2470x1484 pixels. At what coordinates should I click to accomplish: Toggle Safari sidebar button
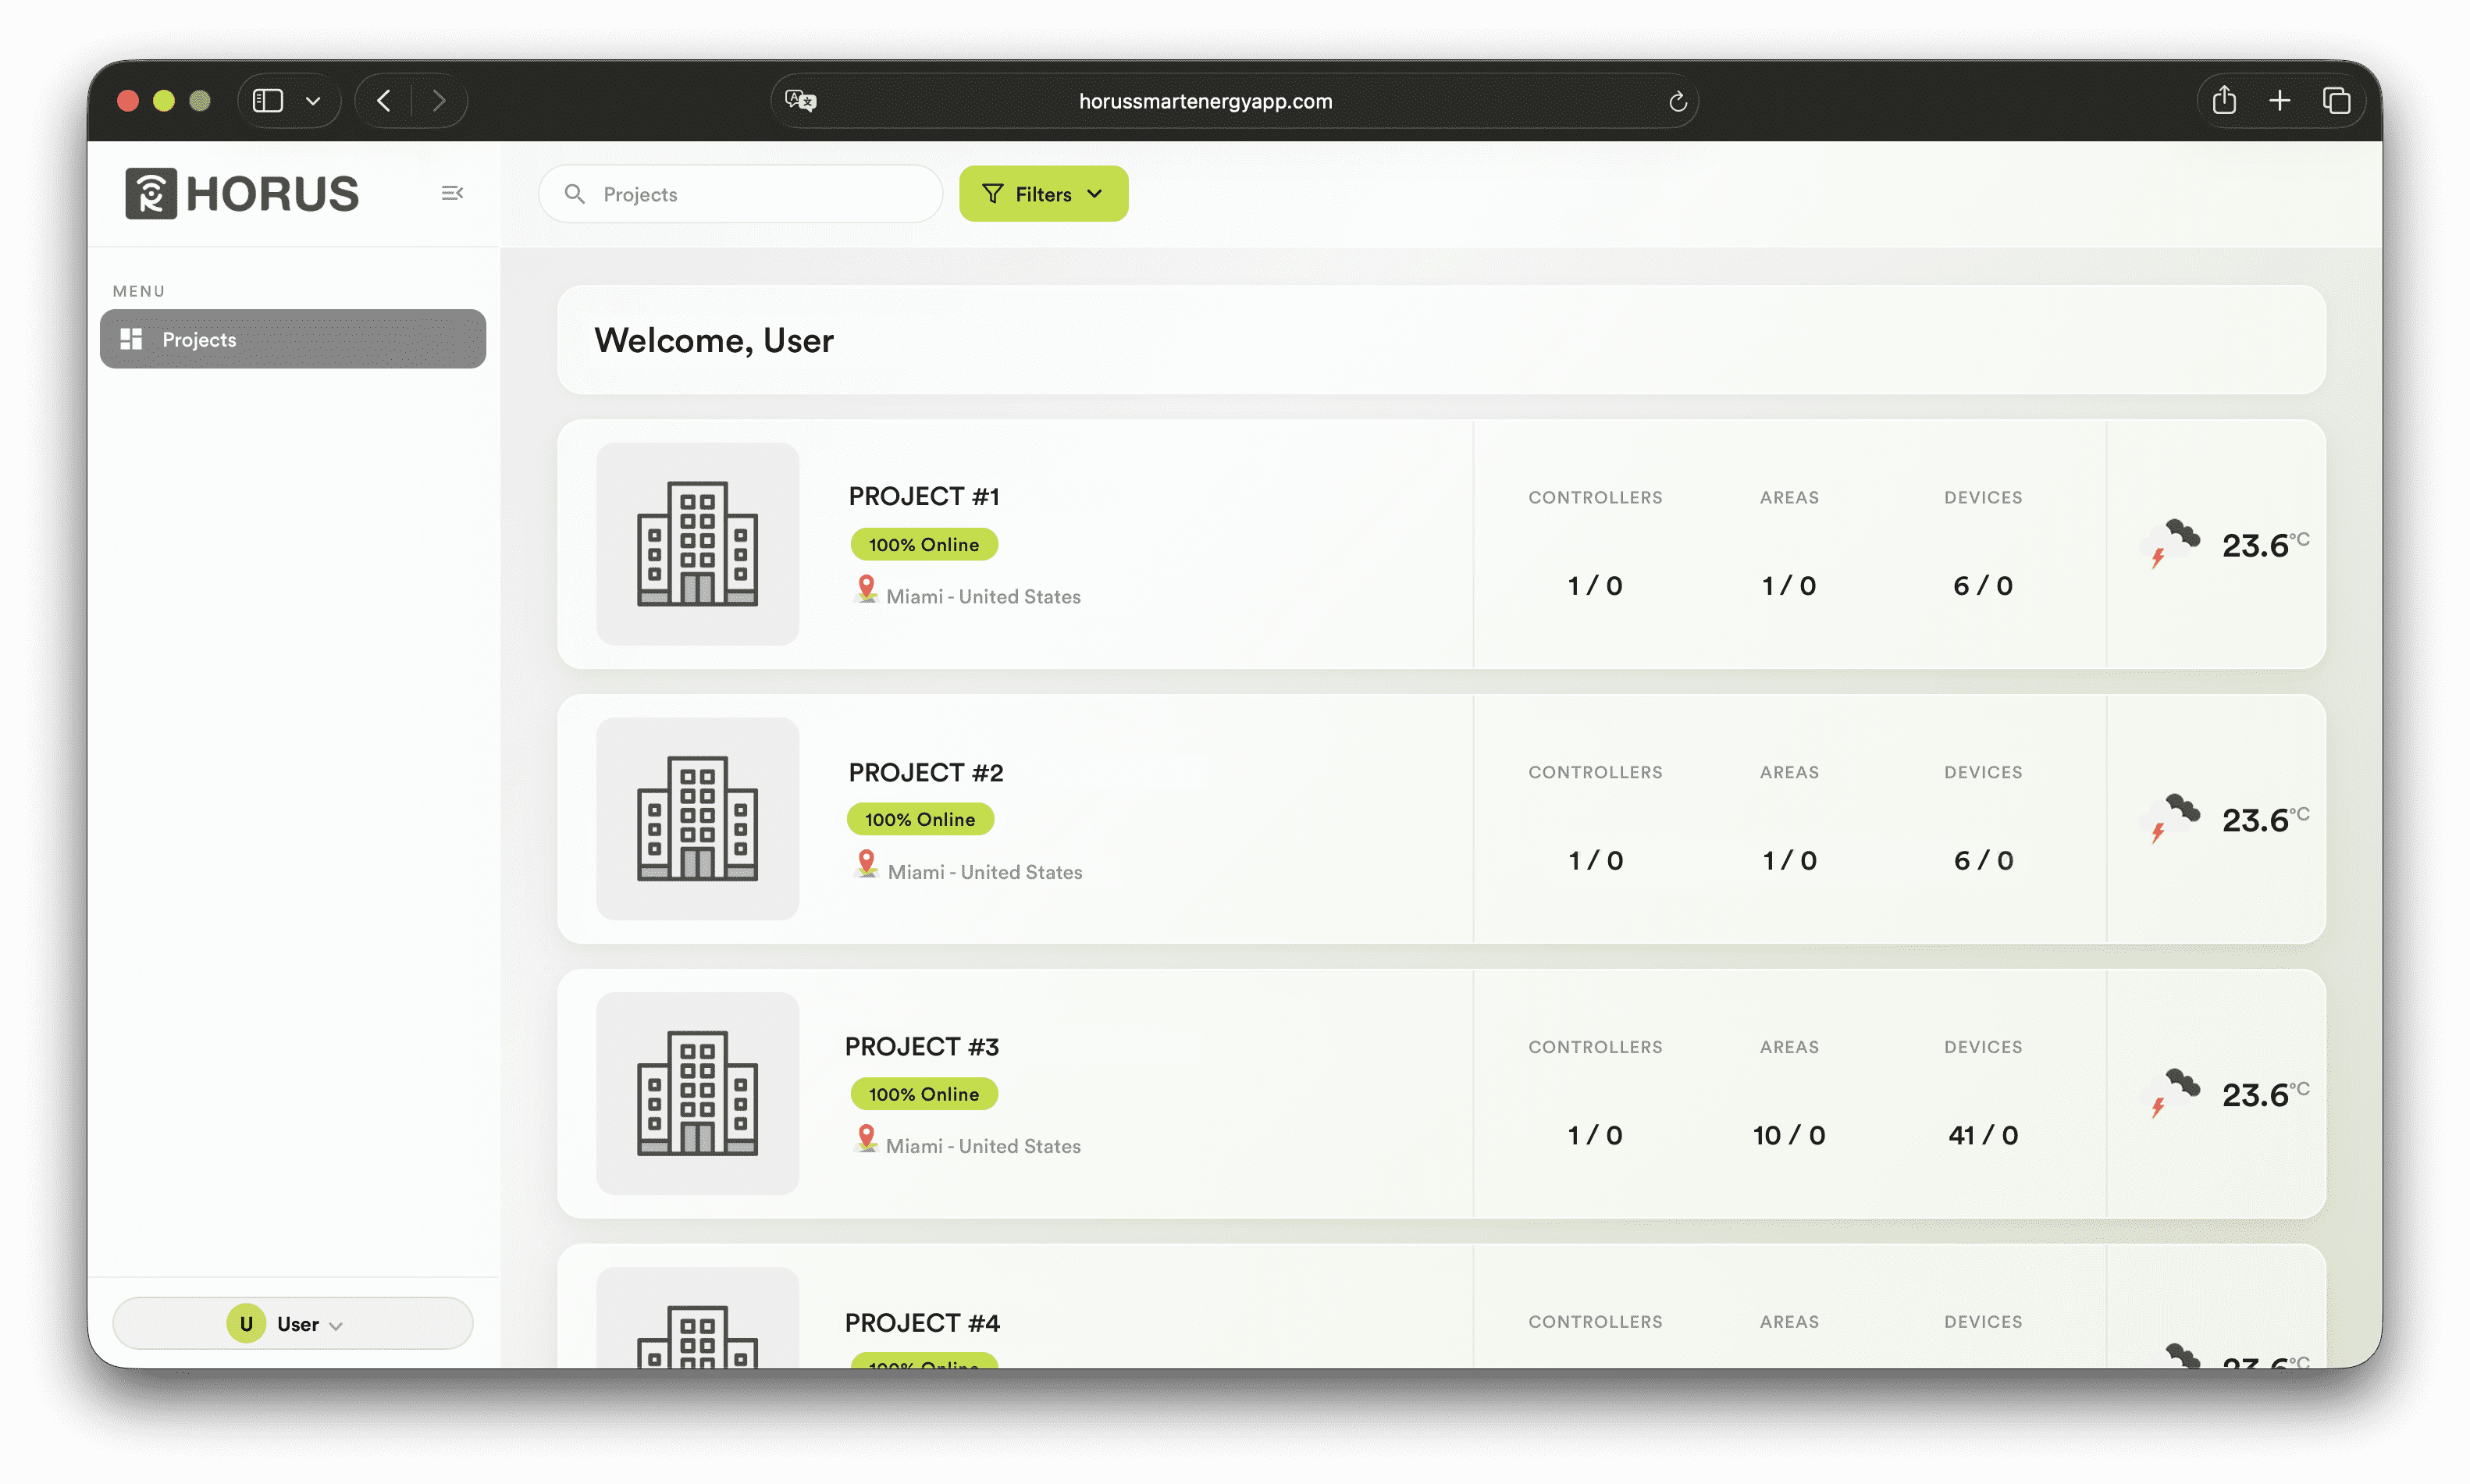coord(268,101)
